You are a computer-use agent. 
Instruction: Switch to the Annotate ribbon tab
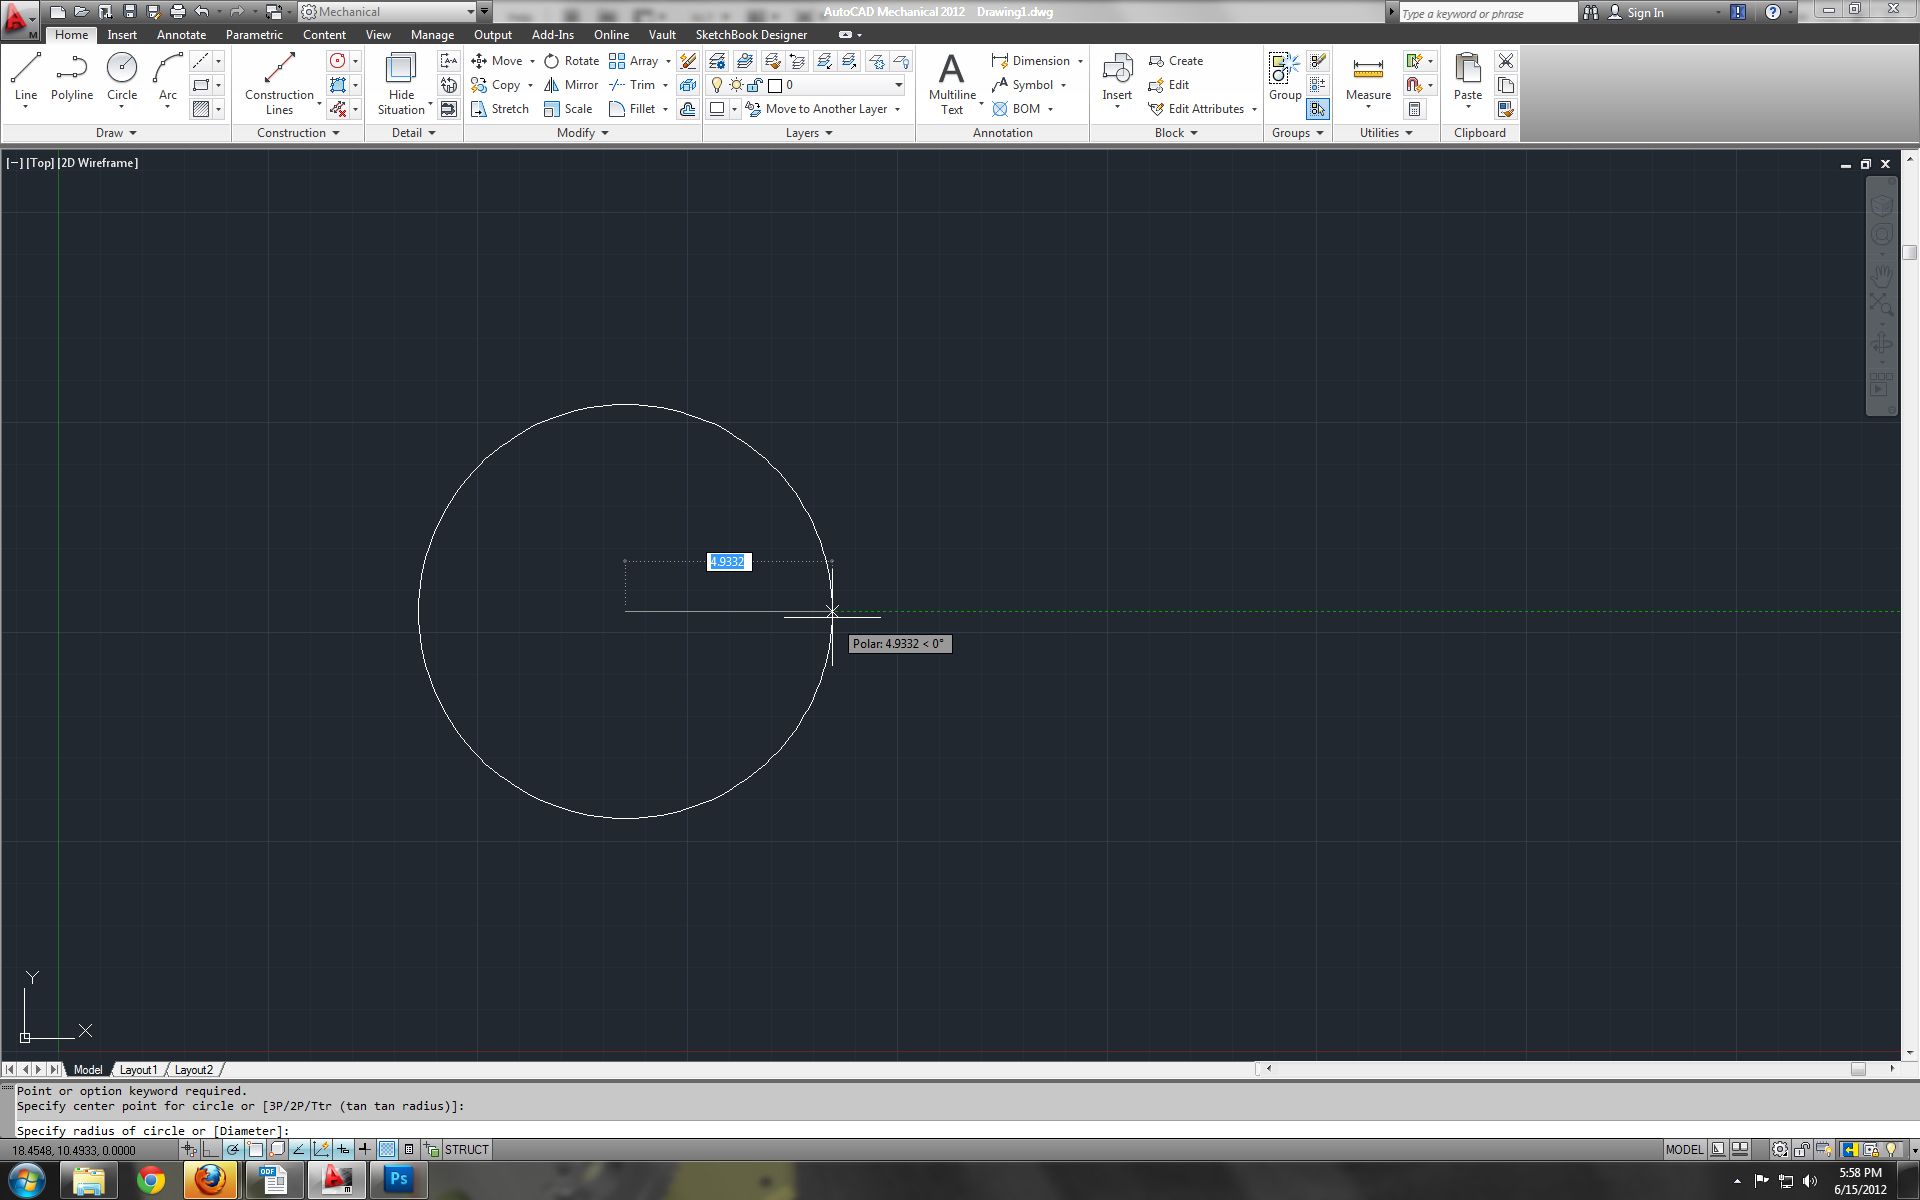[181, 34]
